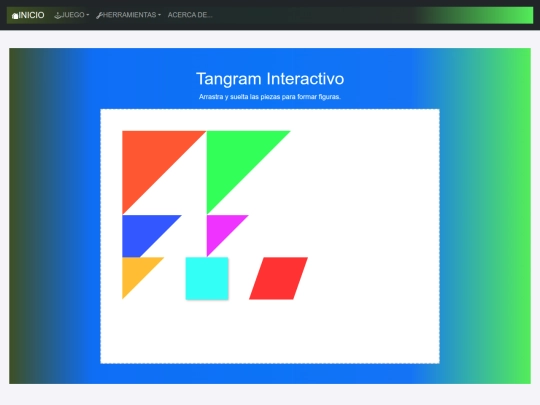Click the yellow small triangle piece
Screen dimensions: 540x405
136,271
